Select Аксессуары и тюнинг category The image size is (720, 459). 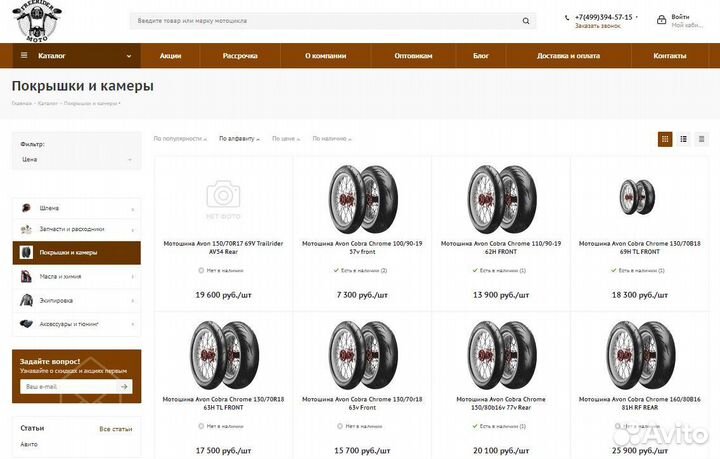pos(77,324)
